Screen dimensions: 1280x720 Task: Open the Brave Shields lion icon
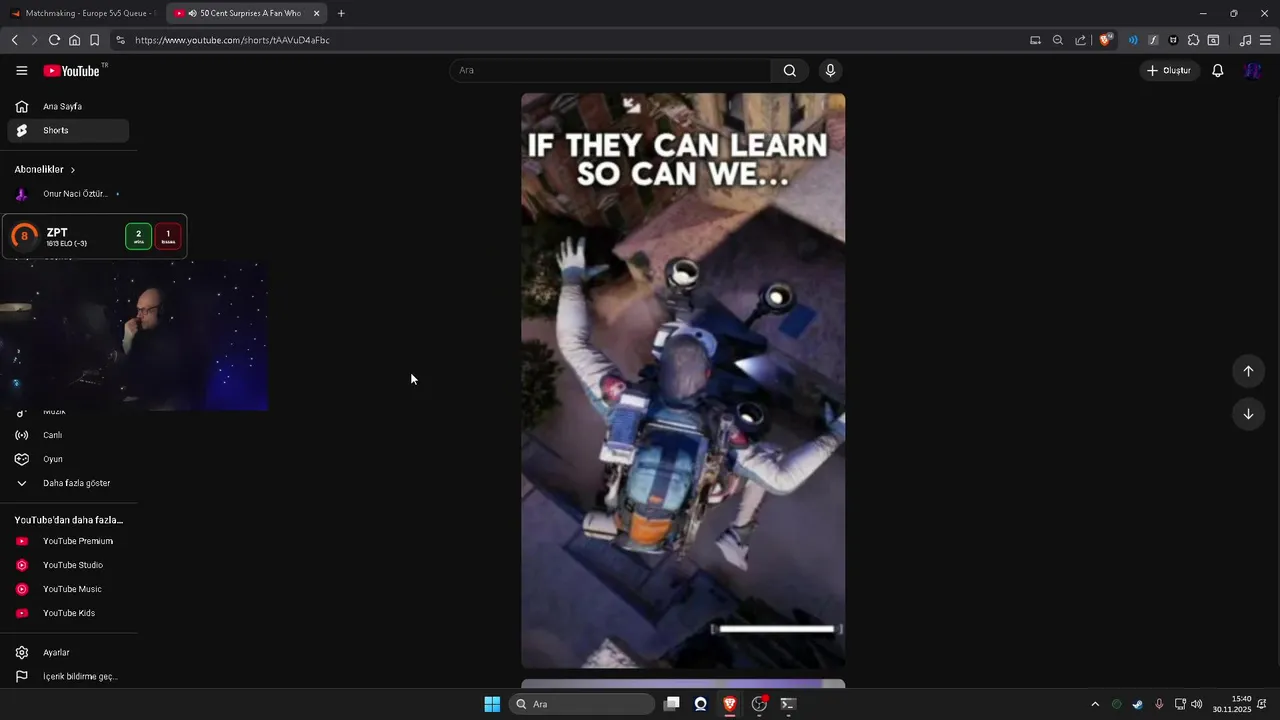pyautogui.click(x=1105, y=40)
